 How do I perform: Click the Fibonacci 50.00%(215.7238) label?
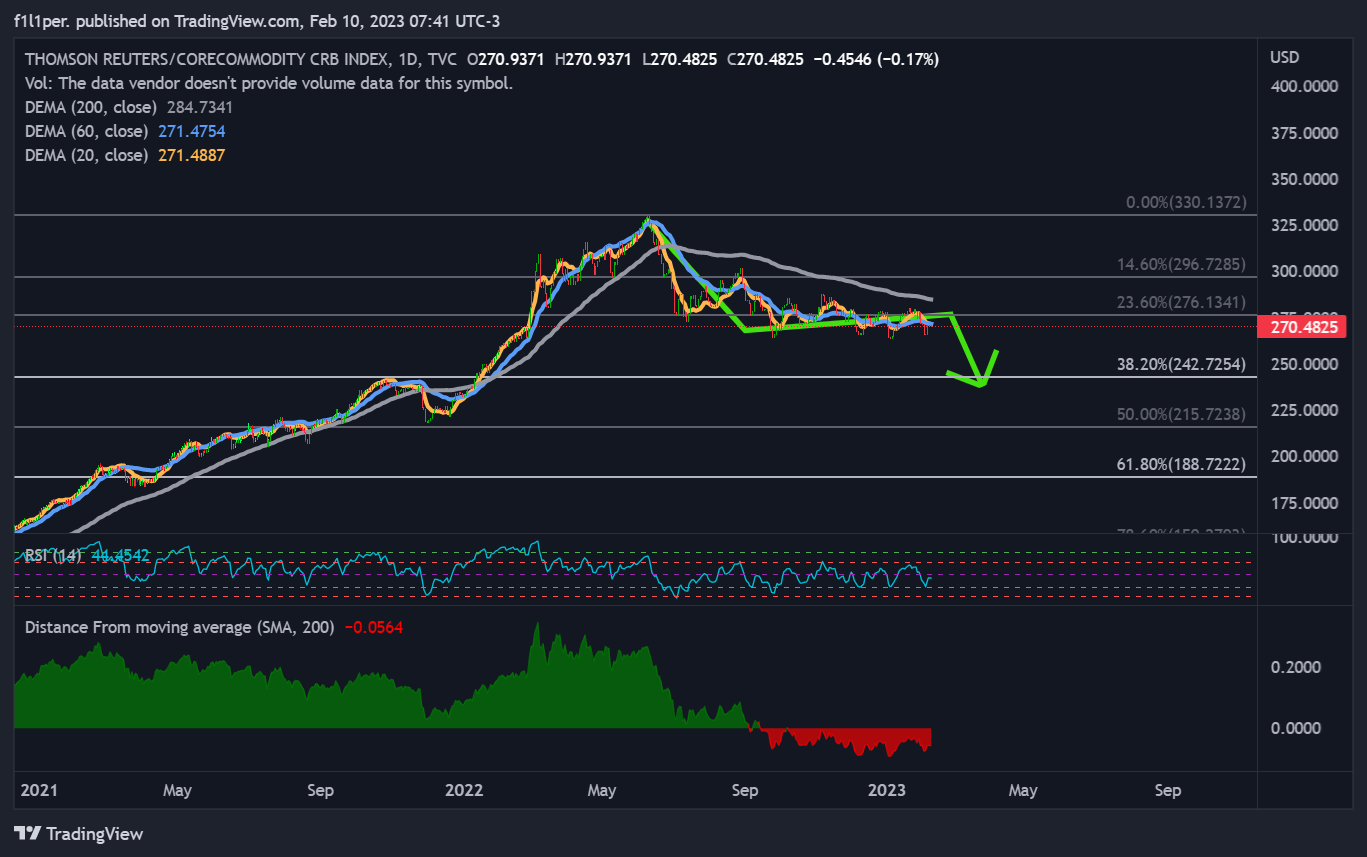click(x=1182, y=414)
